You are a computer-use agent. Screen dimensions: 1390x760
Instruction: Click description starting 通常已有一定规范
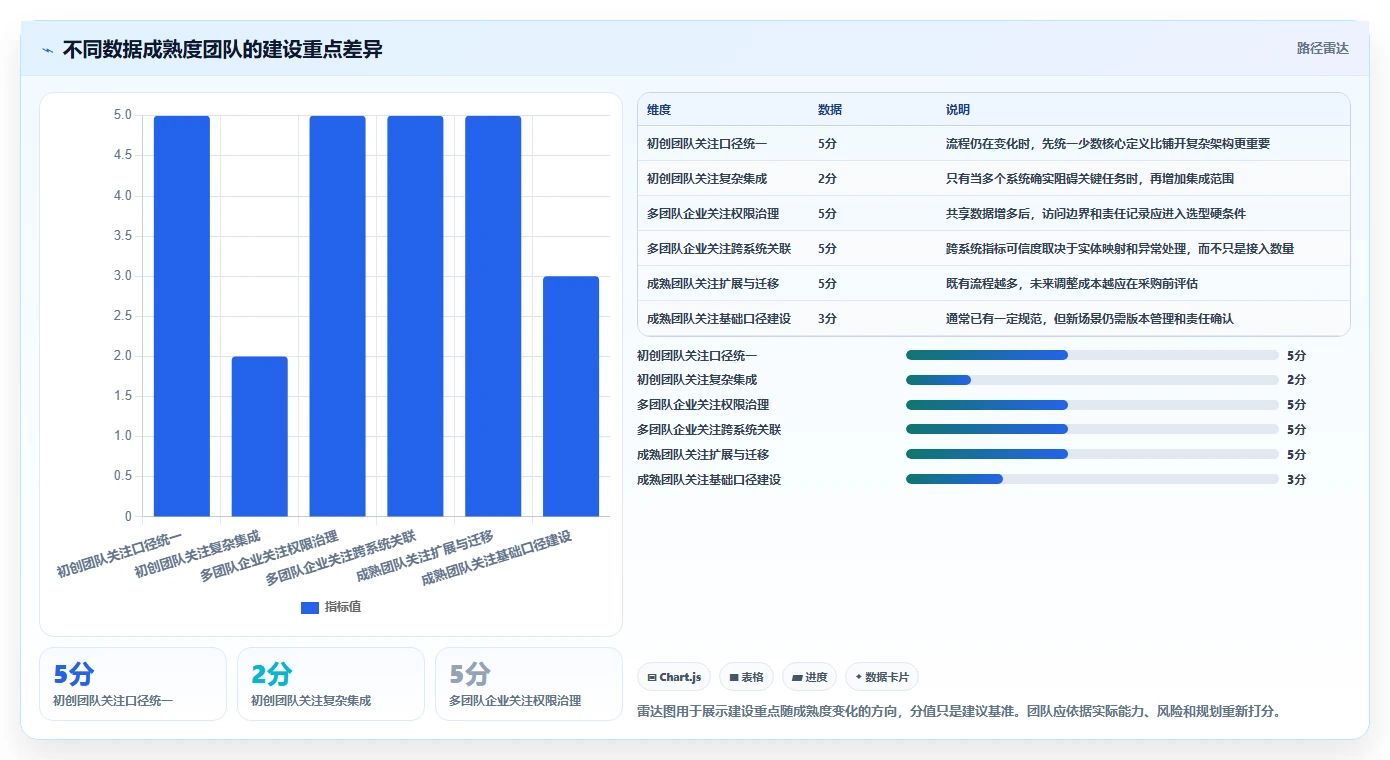[1090, 319]
